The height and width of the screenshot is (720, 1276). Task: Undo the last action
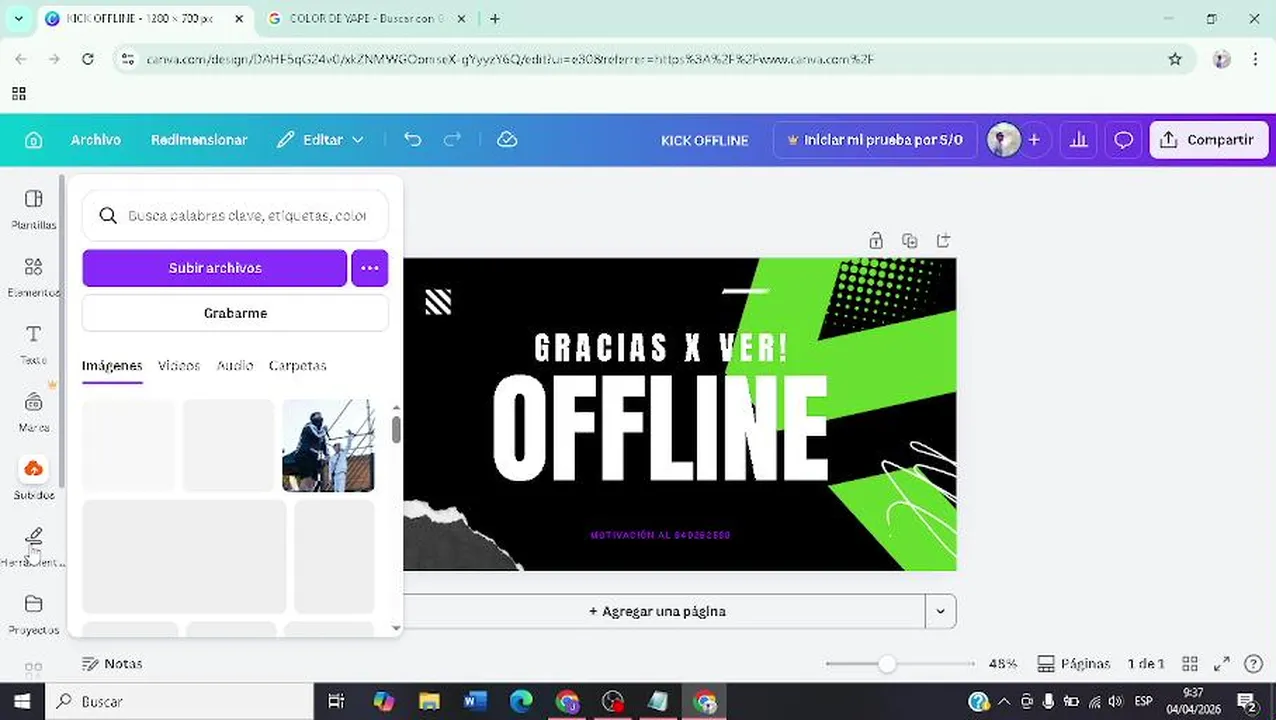pos(413,140)
